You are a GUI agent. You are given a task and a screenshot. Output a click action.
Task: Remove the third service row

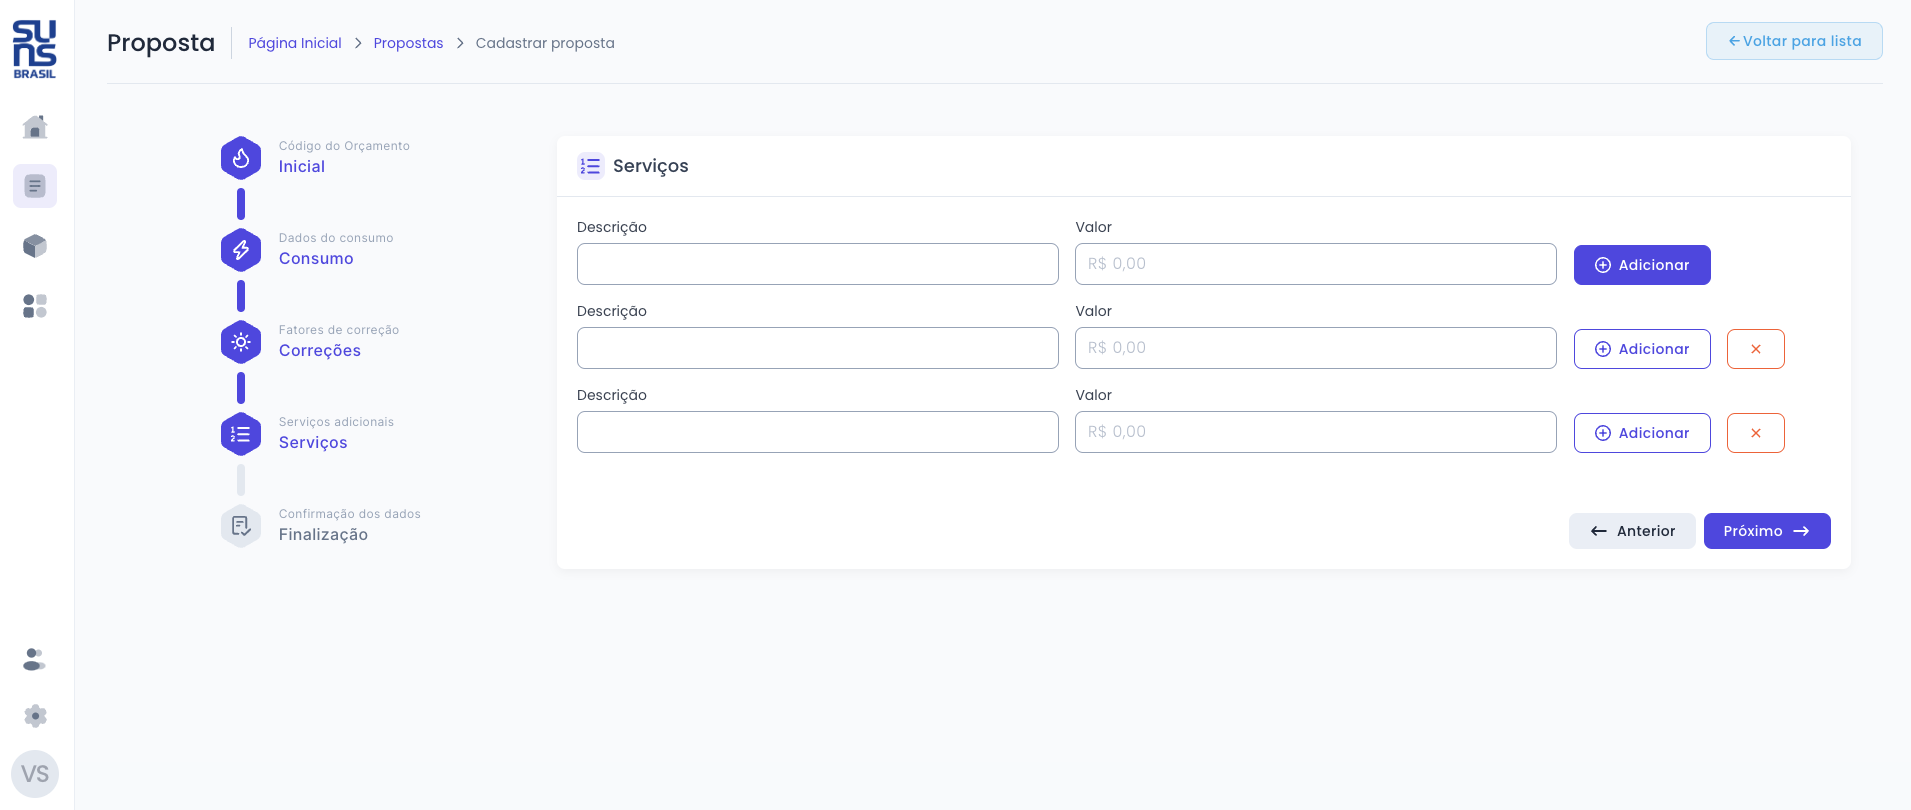1755,433
